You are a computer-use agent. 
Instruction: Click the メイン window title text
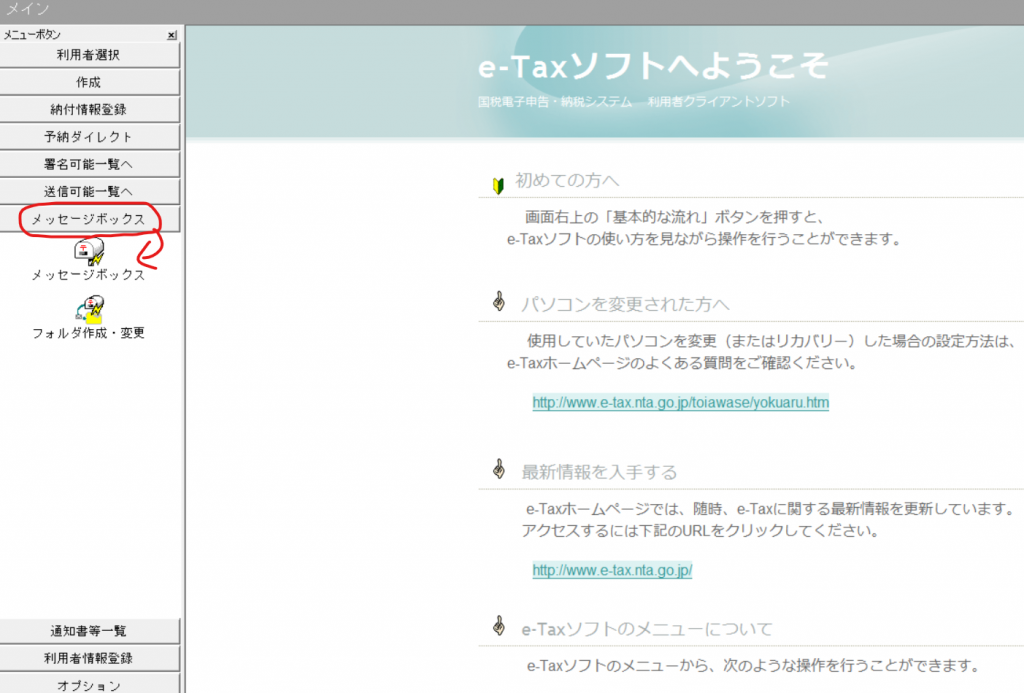27,9
